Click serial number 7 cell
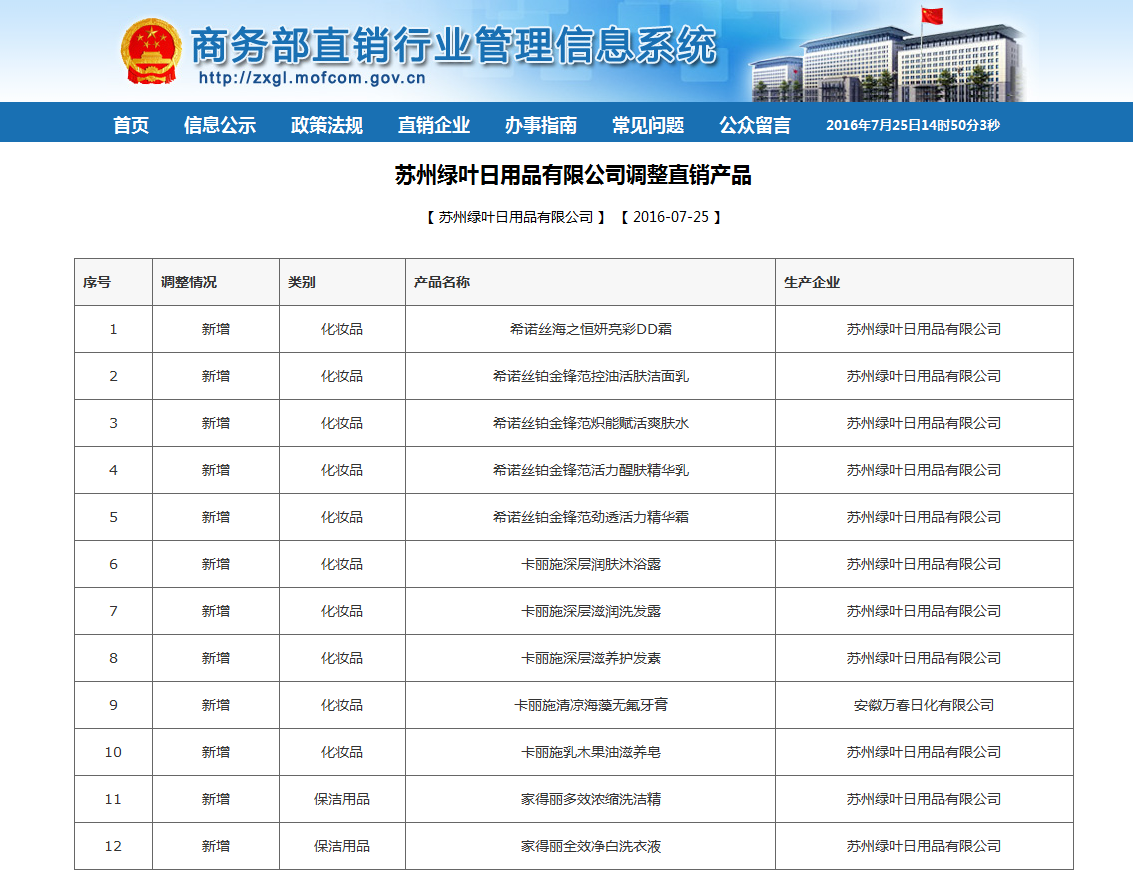 point(113,611)
